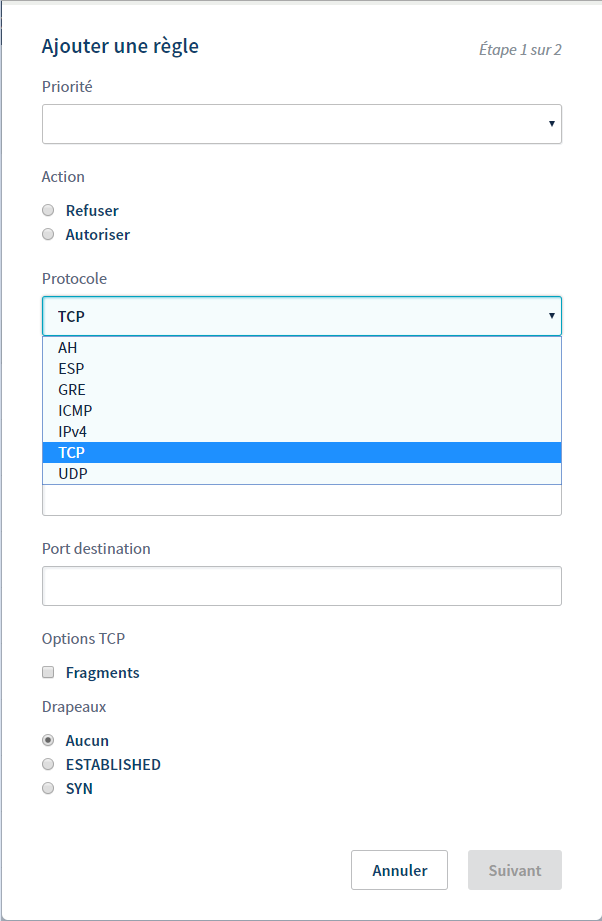Choose the highlighted TCP option
Viewport: 602px width, 921px height.
pyautogui.click(x=302, y=453)
